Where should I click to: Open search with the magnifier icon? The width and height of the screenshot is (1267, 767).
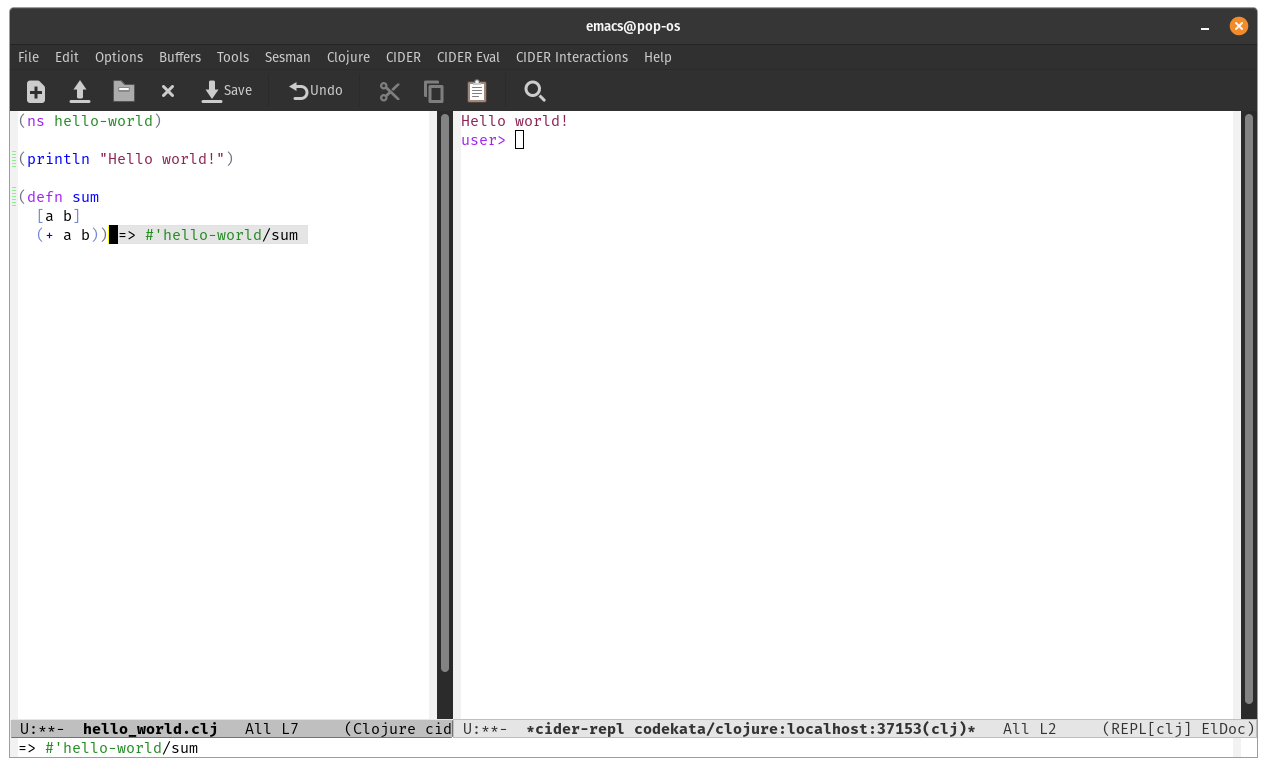(x=535, y=91)
